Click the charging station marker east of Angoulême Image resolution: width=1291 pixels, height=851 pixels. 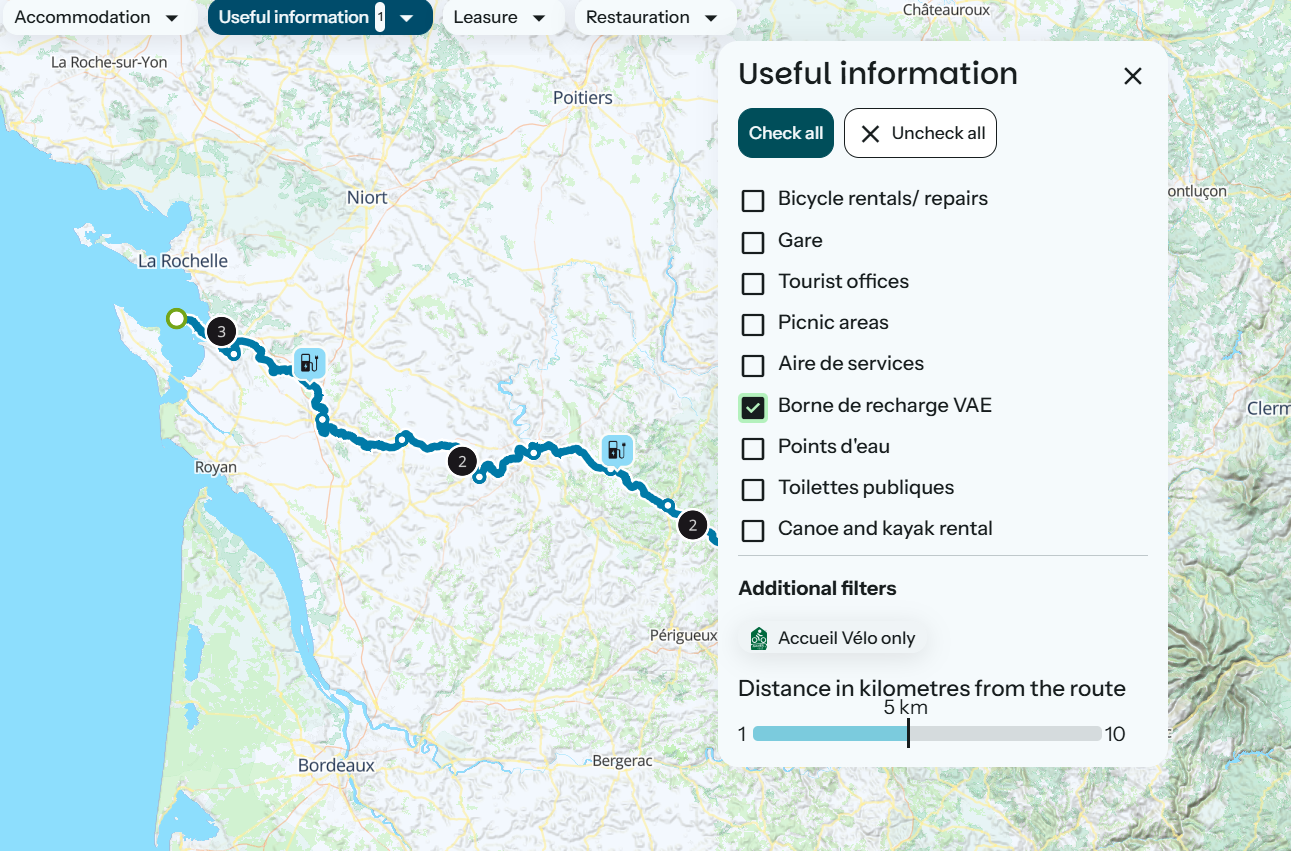pos(617,449)
